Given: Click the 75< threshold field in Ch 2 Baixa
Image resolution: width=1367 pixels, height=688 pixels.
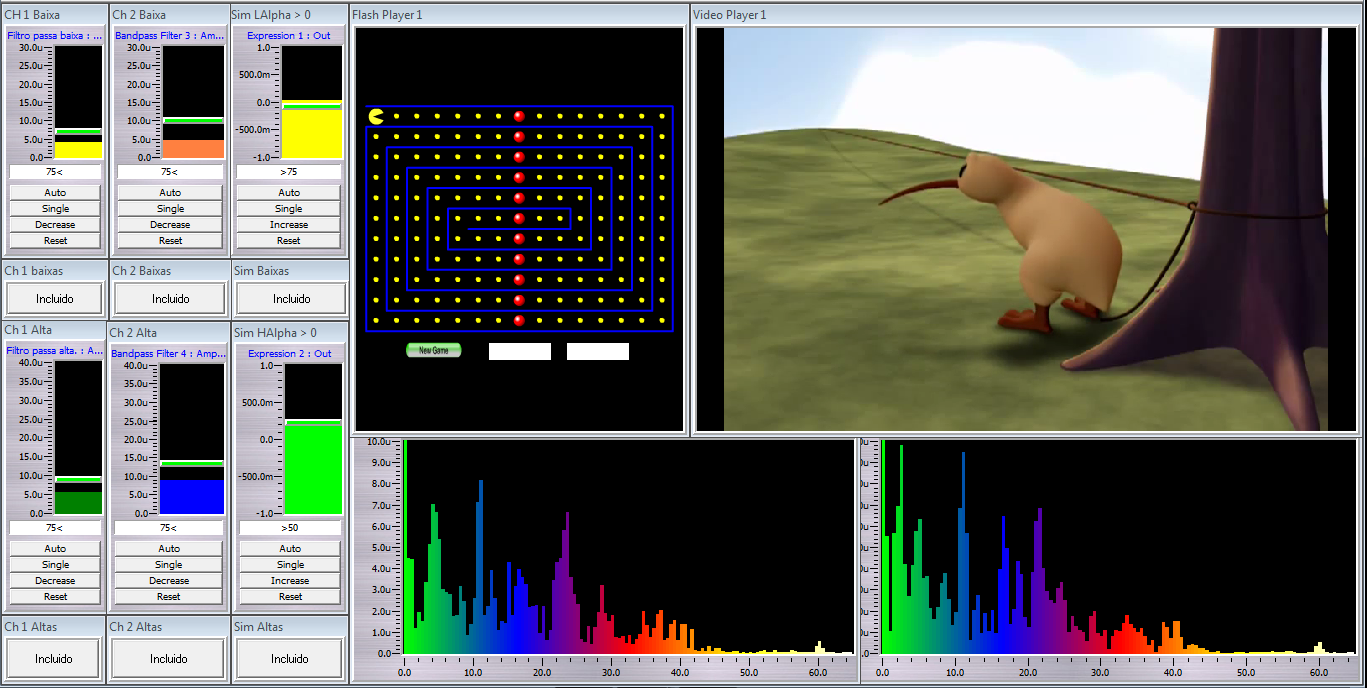Looking at the screenshot, I should tap(170, 172).
